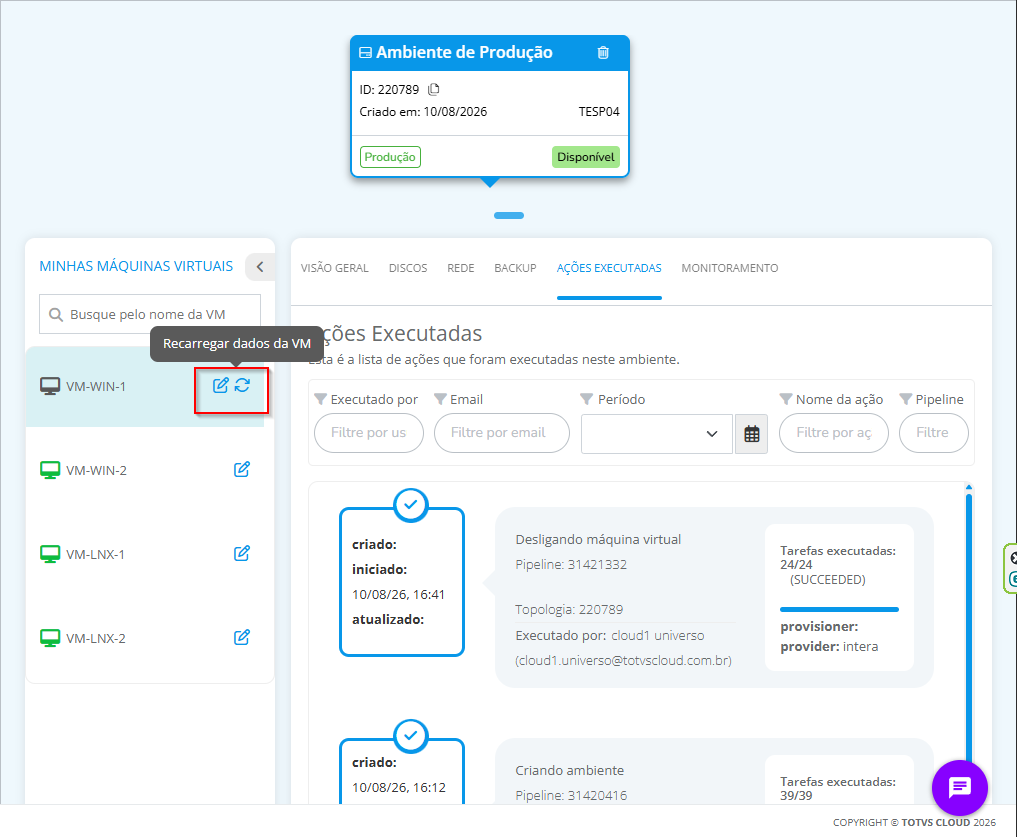Edit VM-LNX-2 with pencil icon
The width and height of the screenshot is (1017, 837).
242,638
